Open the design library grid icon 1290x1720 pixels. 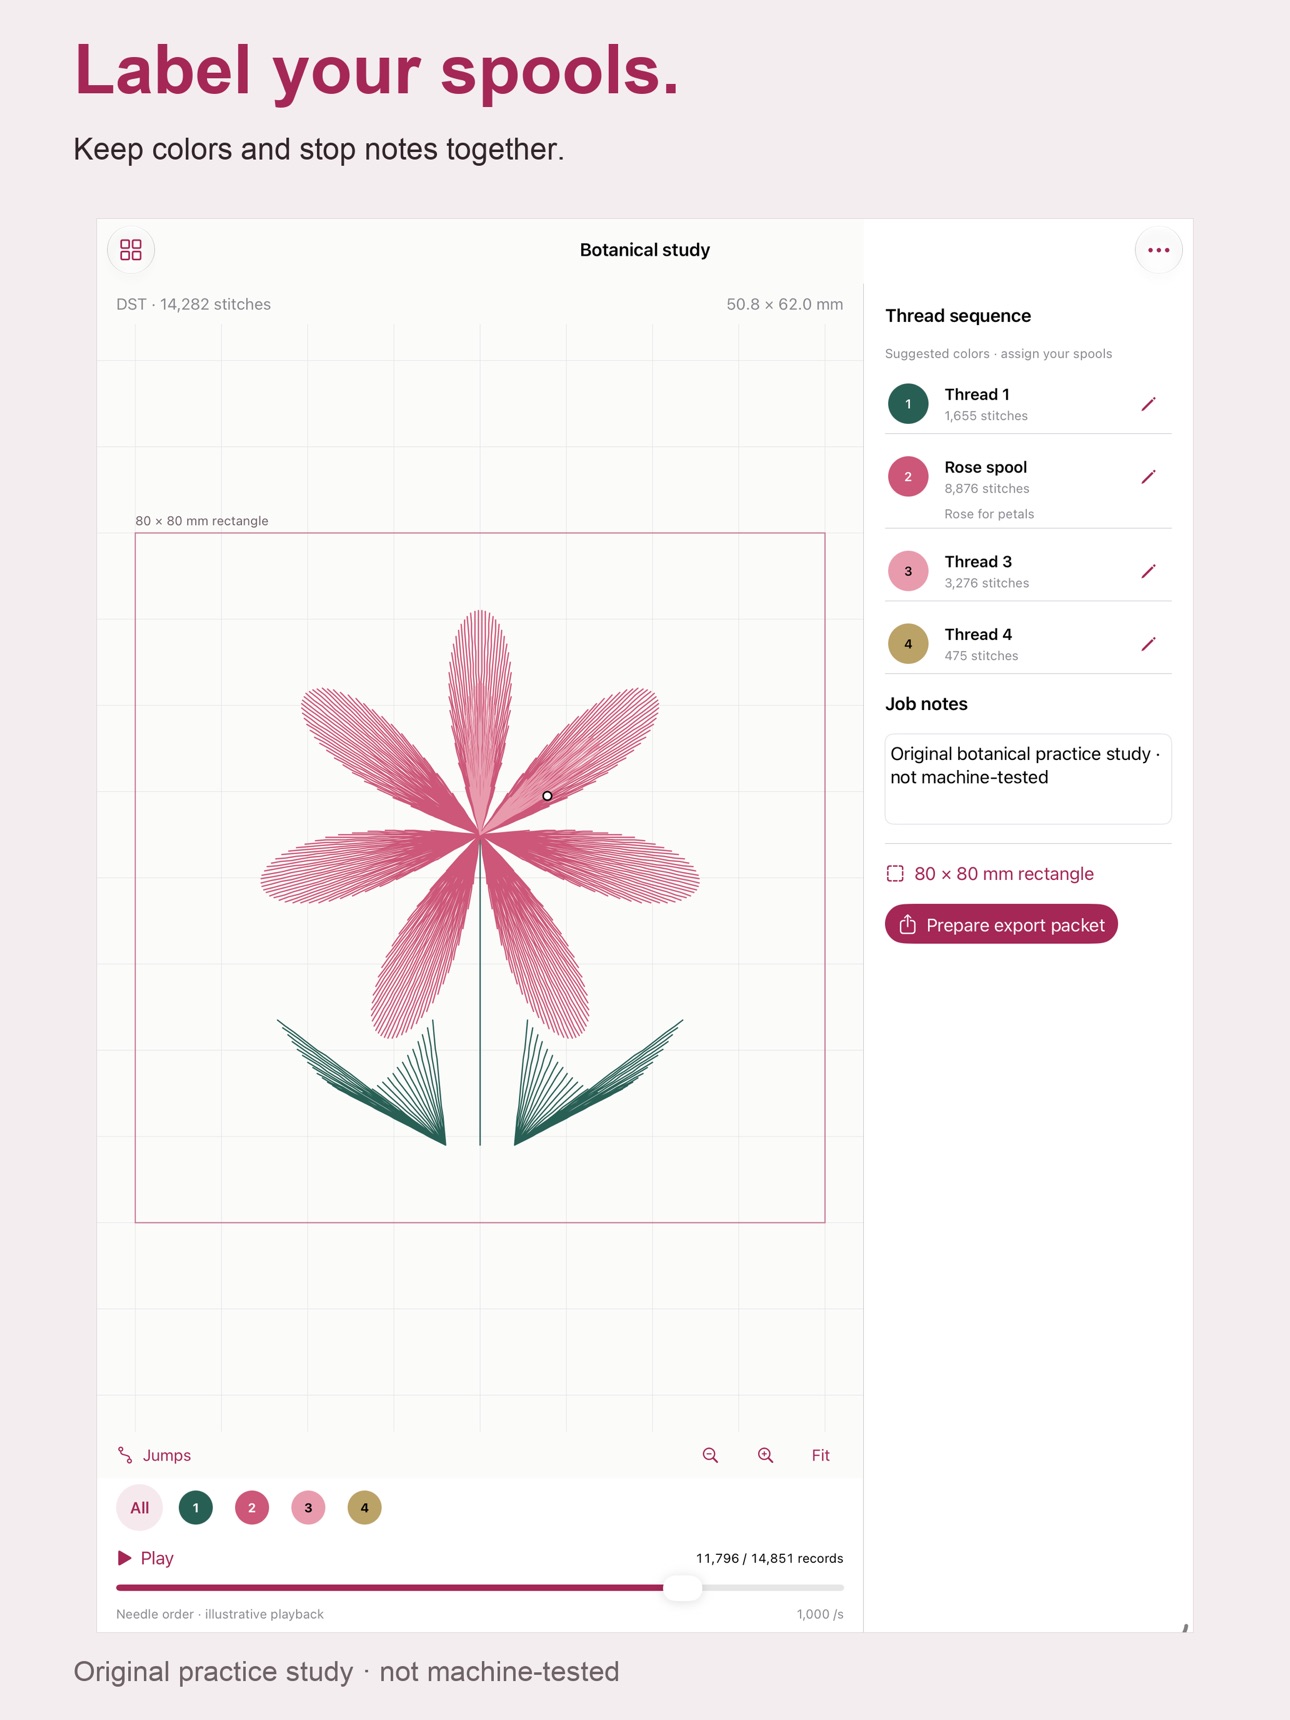pos(131,250)
